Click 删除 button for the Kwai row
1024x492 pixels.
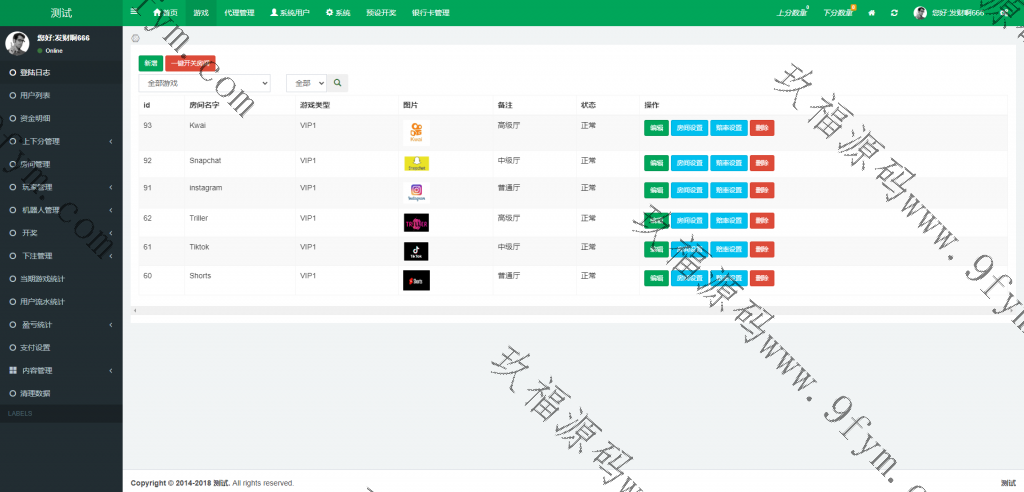(762, 128)
